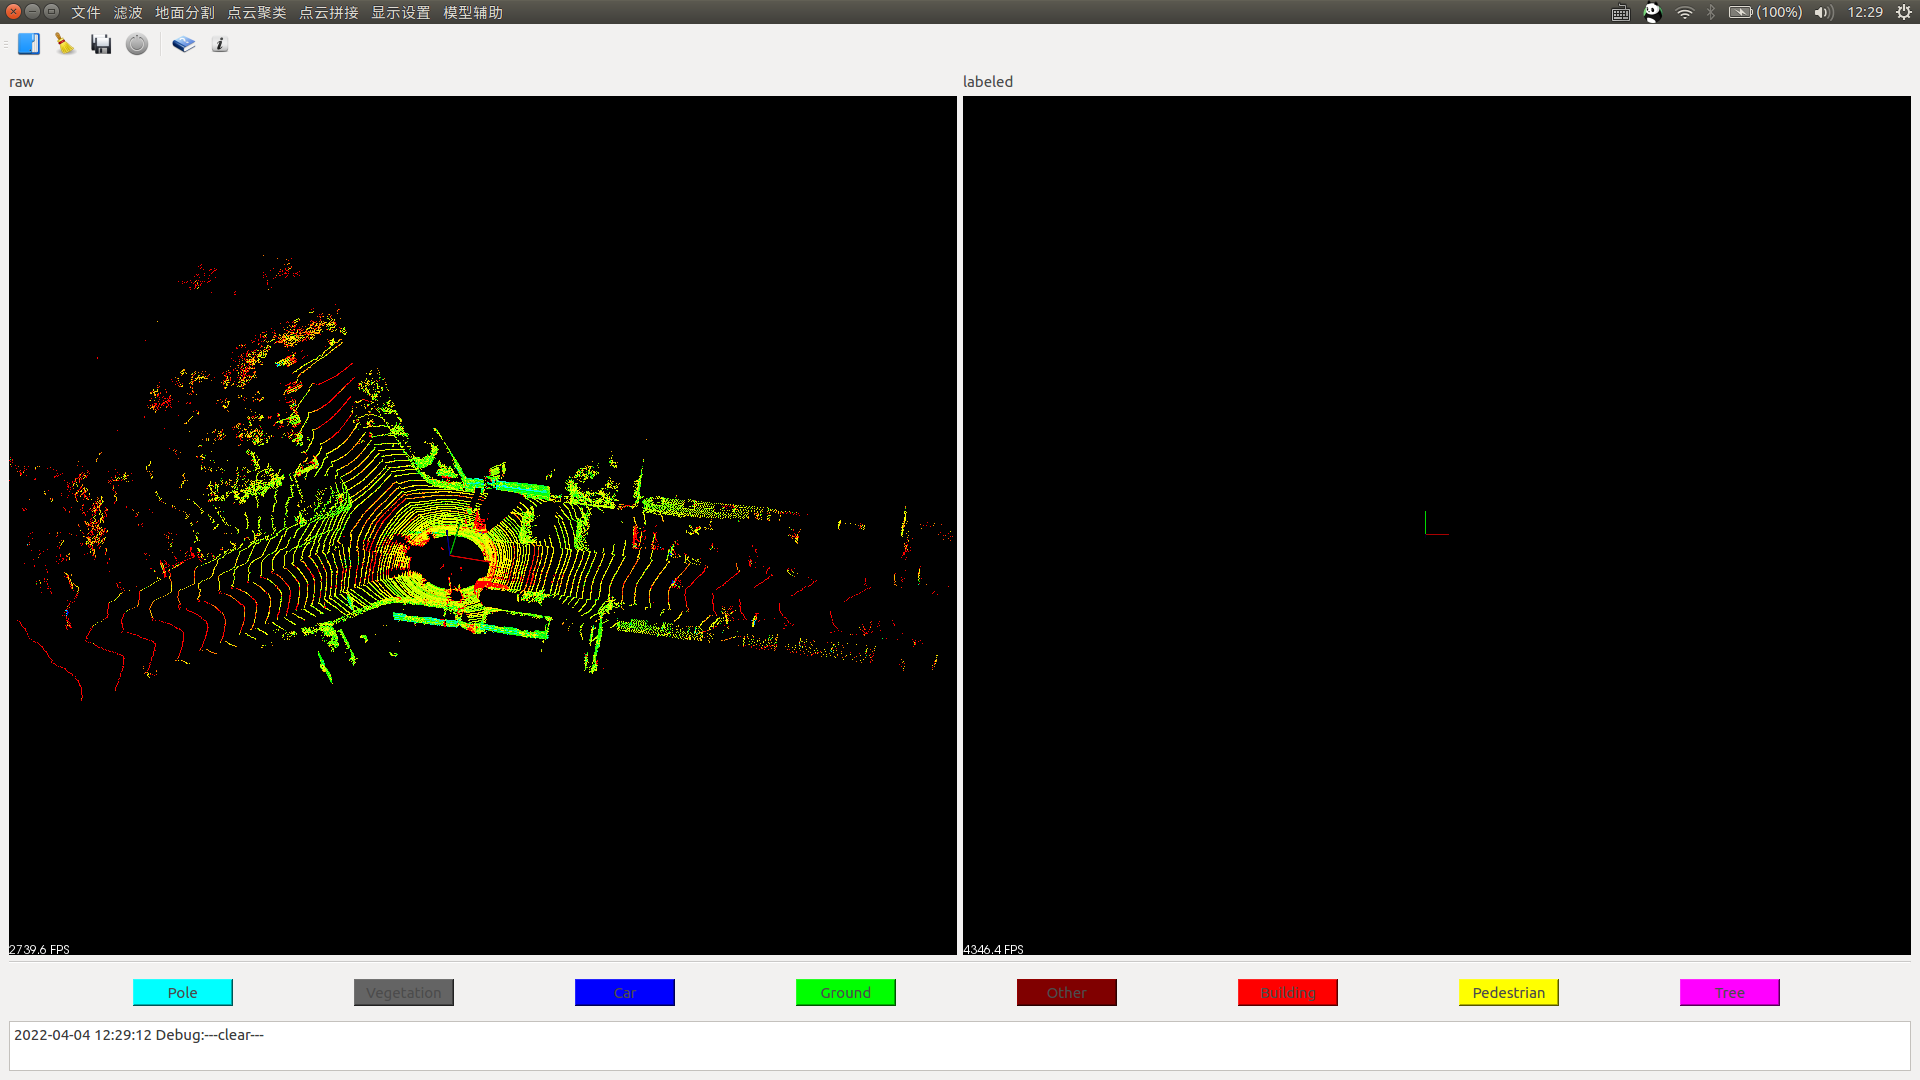Expand the 地面分割 menu
Screen dimensions: 1920x1080
184,12
